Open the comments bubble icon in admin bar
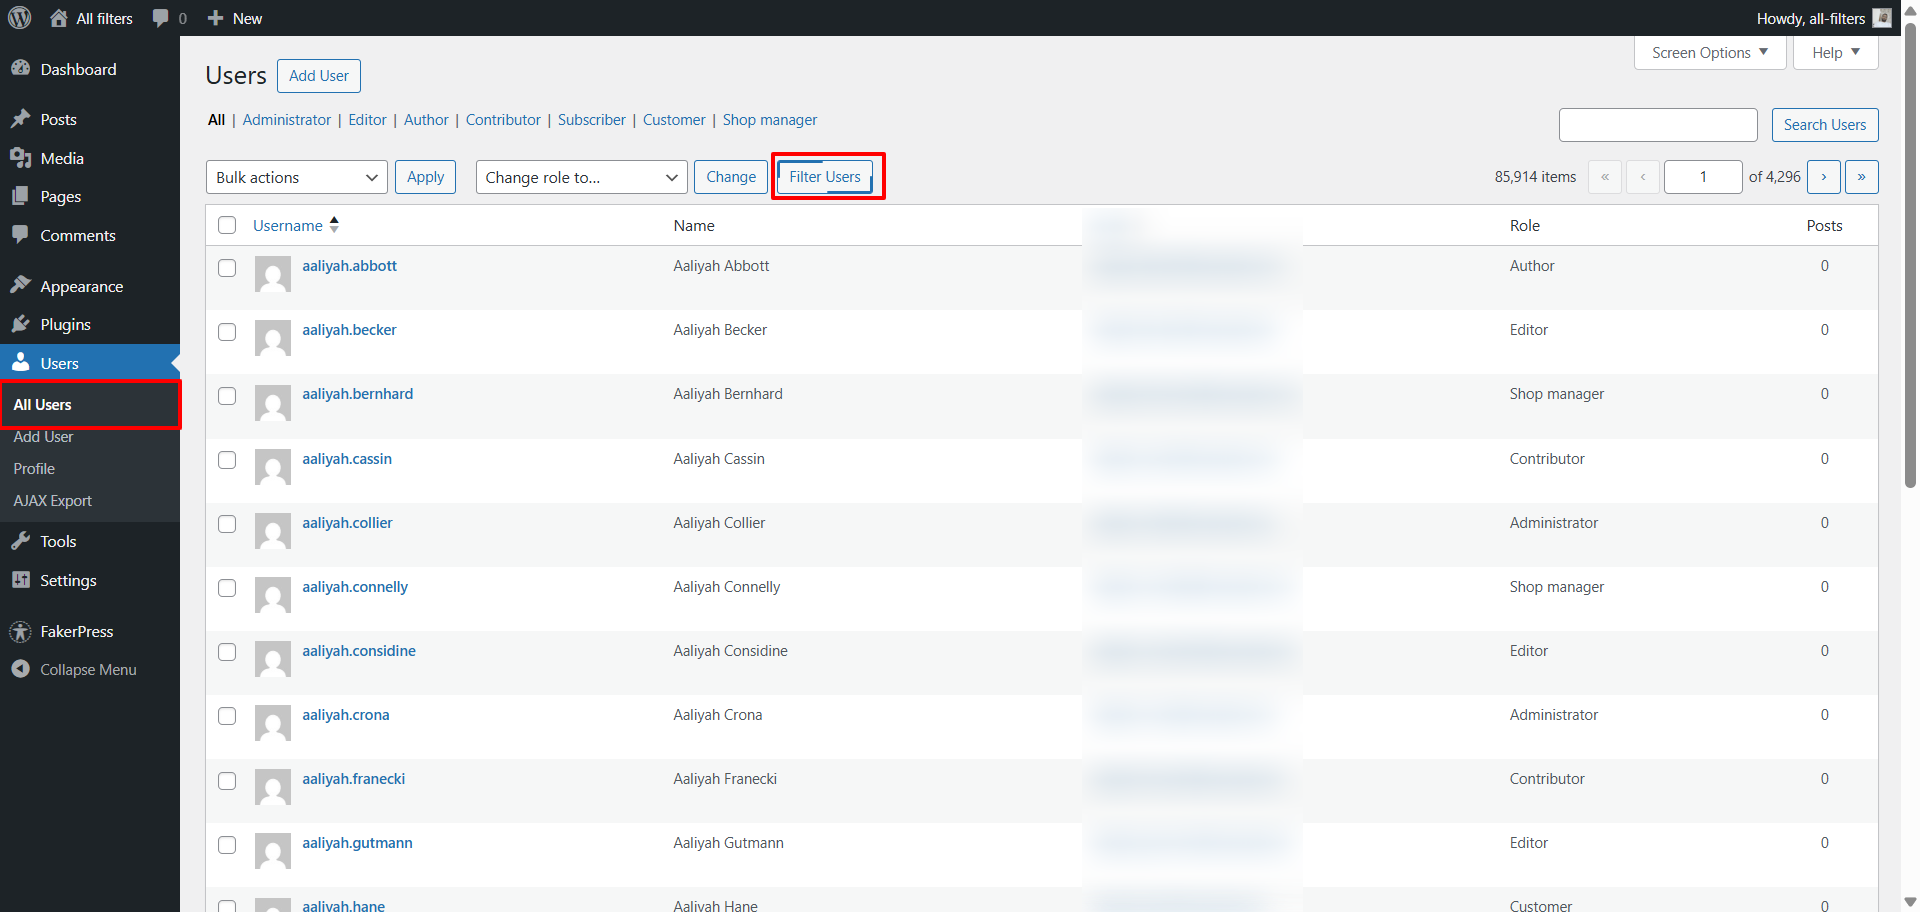Image resolution: width=1920 pixels, height=912 pixels. [160, 18]
